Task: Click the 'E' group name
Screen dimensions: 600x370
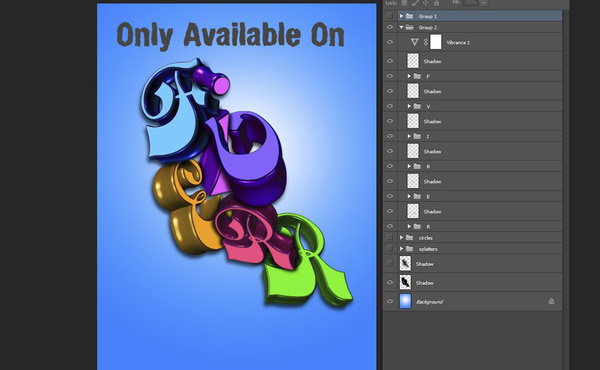Action: coord(428,196)
